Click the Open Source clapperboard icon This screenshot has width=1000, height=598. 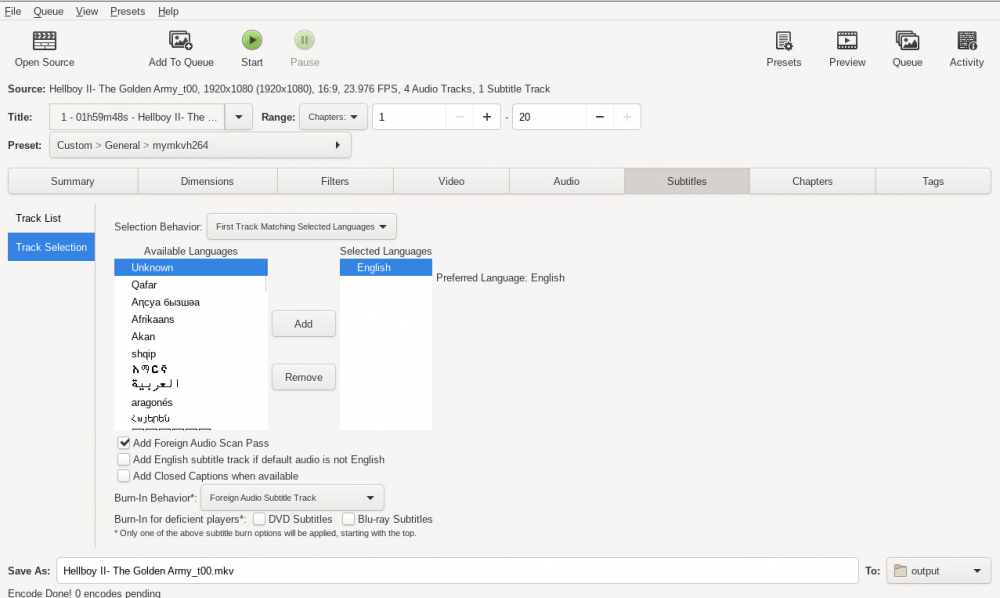point(44,41)
